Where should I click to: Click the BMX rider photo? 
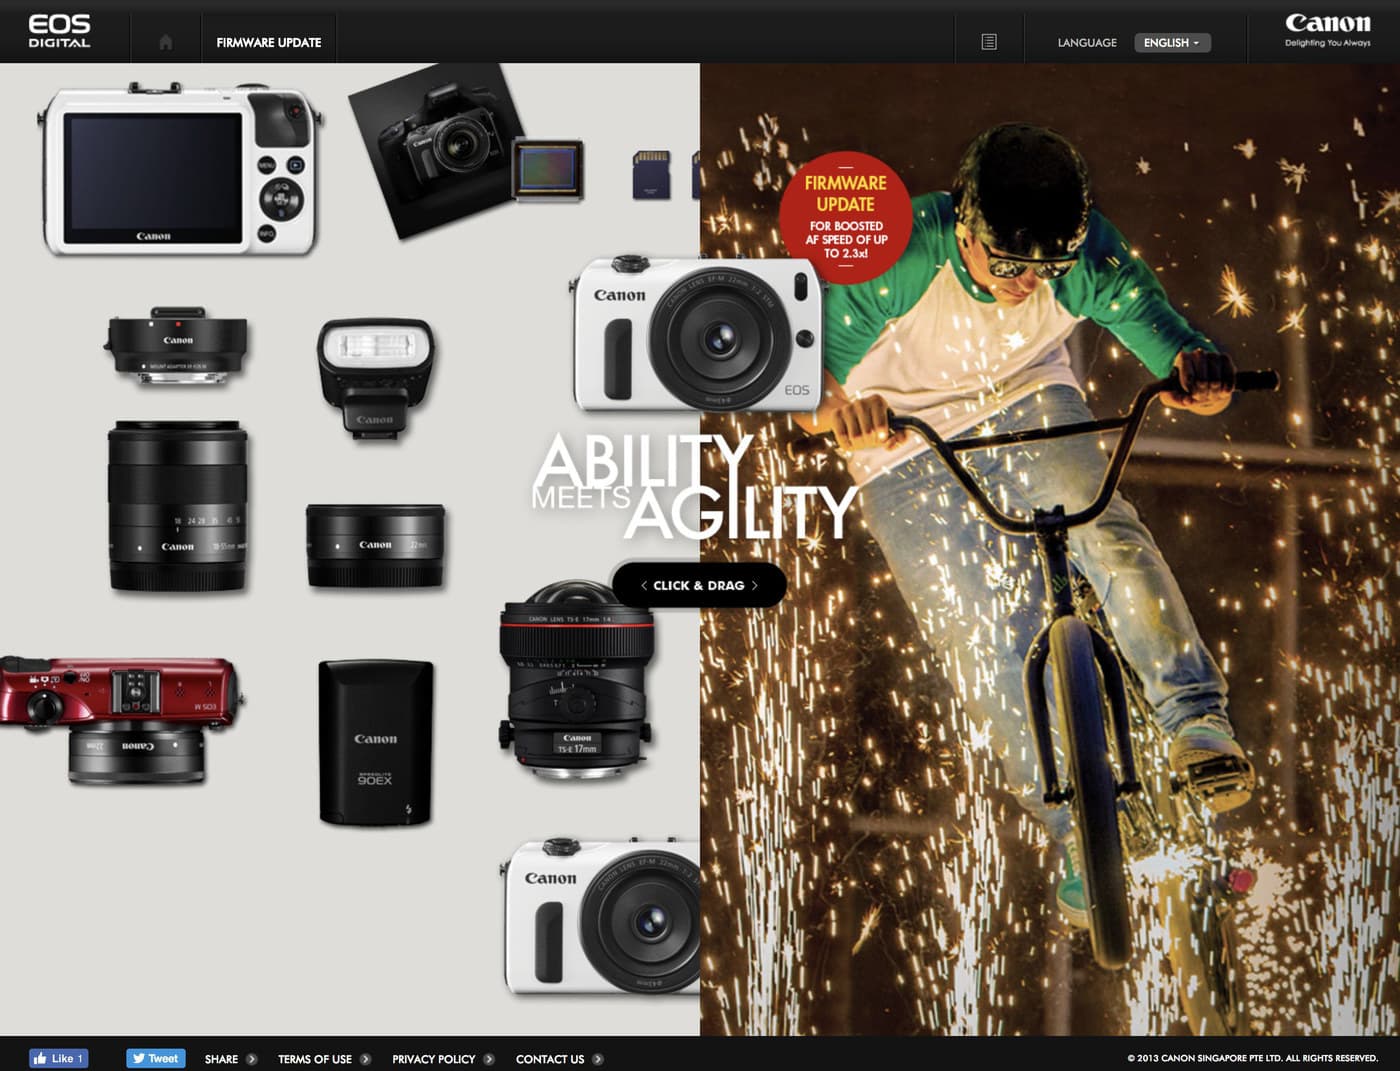[1050, 549]
